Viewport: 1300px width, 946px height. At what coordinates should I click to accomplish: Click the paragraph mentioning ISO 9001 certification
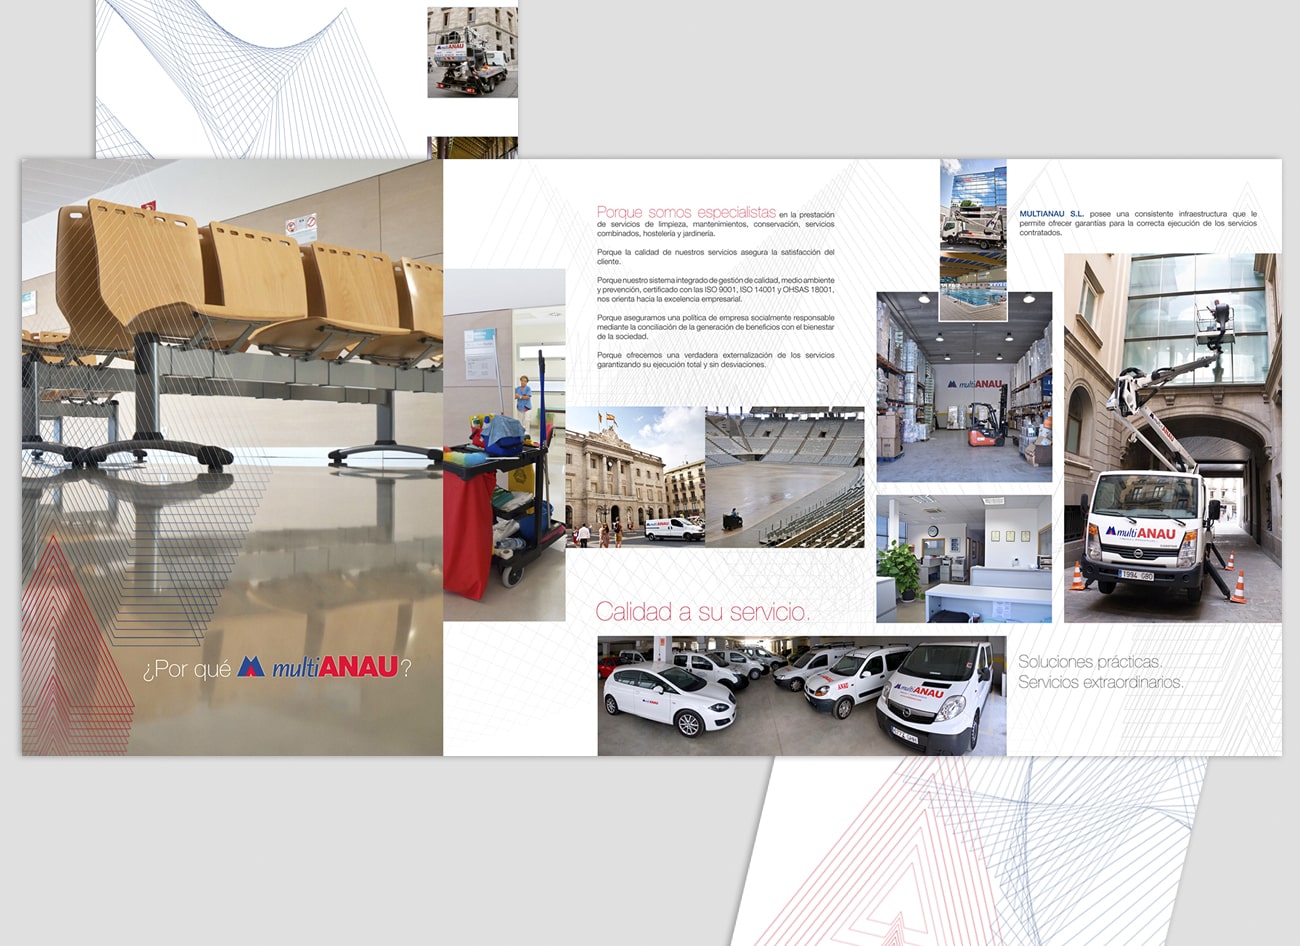point(715,289)
